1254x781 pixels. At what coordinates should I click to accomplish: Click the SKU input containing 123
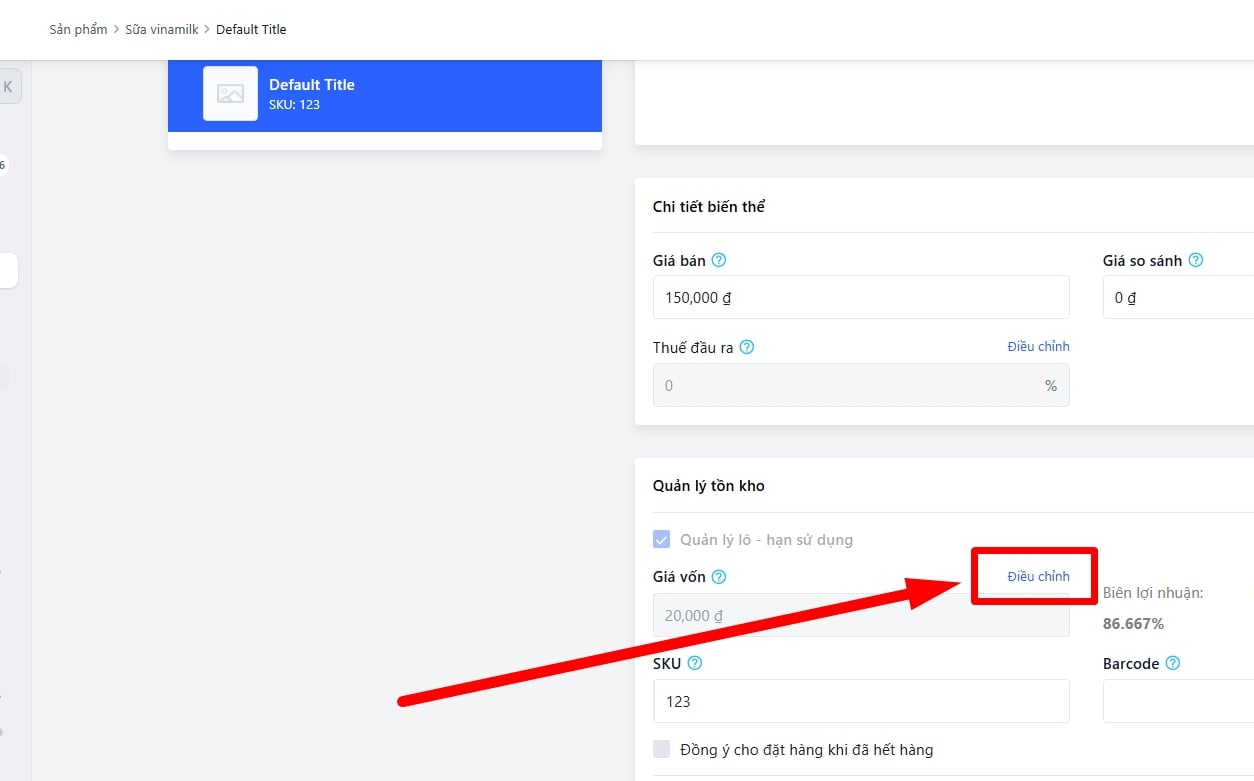(860, 701)
